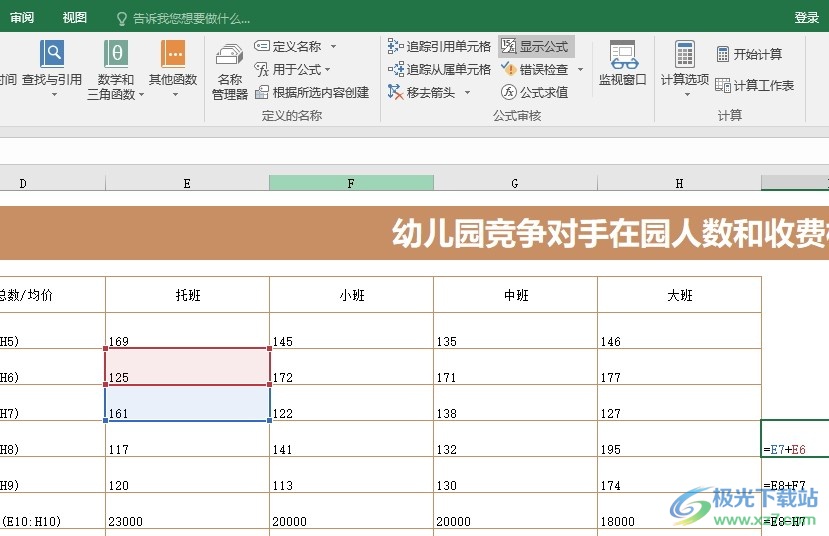Select cell with value 172
Screen dimensions: 829x536
[x=351, y=366]
